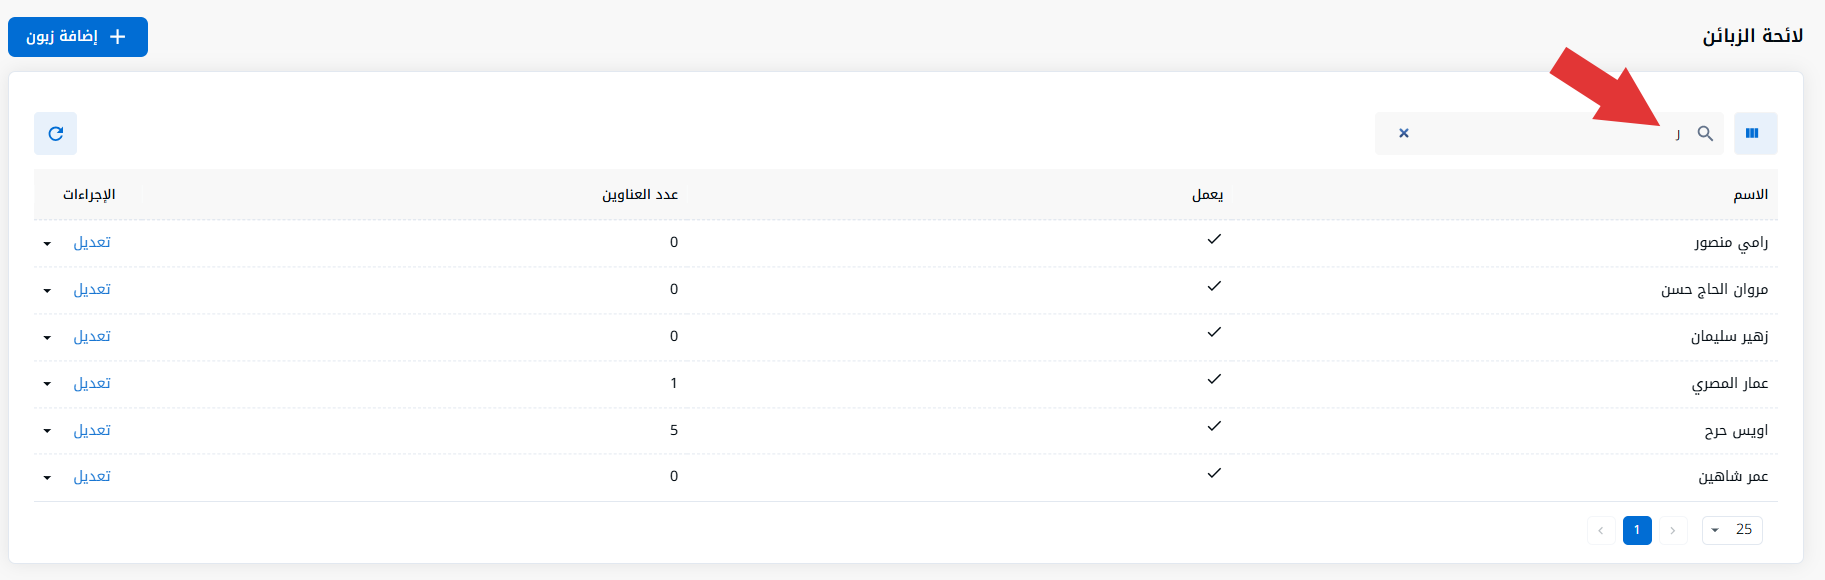The image size is (1825, 580).
Task: Click تعديل for زهير سليمان
Action: point(92,336)
